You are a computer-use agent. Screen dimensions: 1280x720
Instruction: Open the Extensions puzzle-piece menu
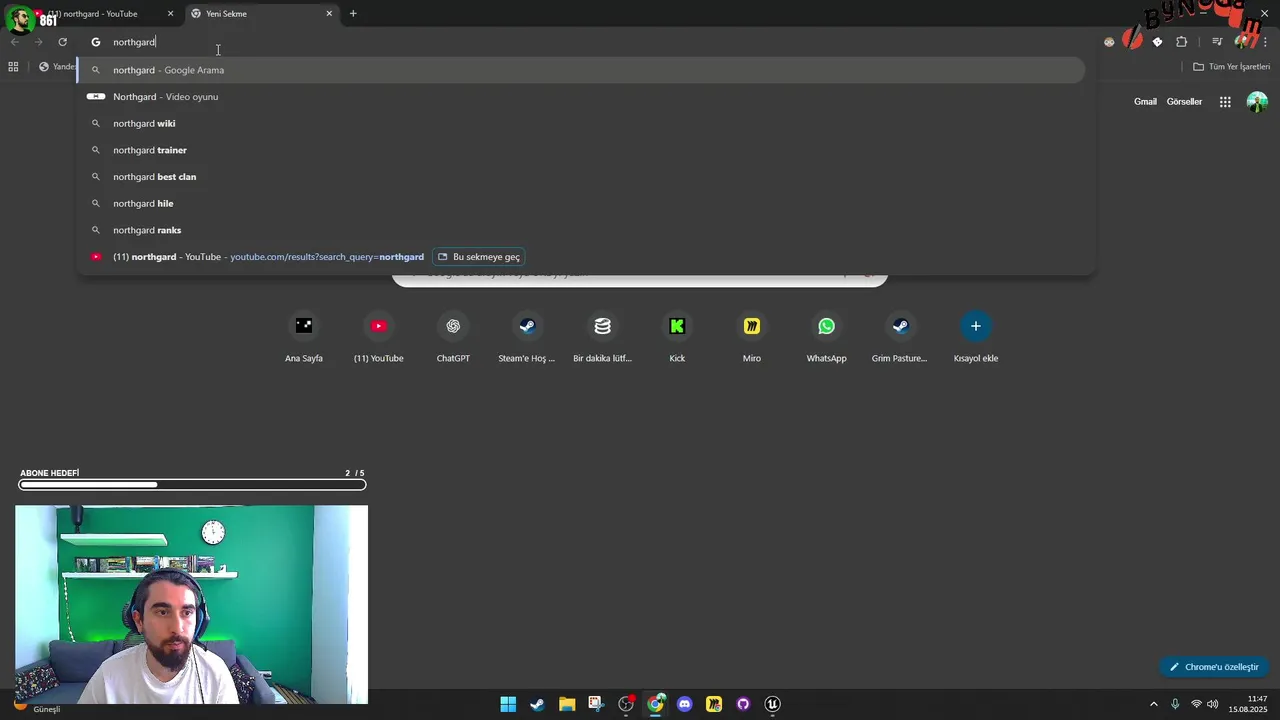(1181, 42)
